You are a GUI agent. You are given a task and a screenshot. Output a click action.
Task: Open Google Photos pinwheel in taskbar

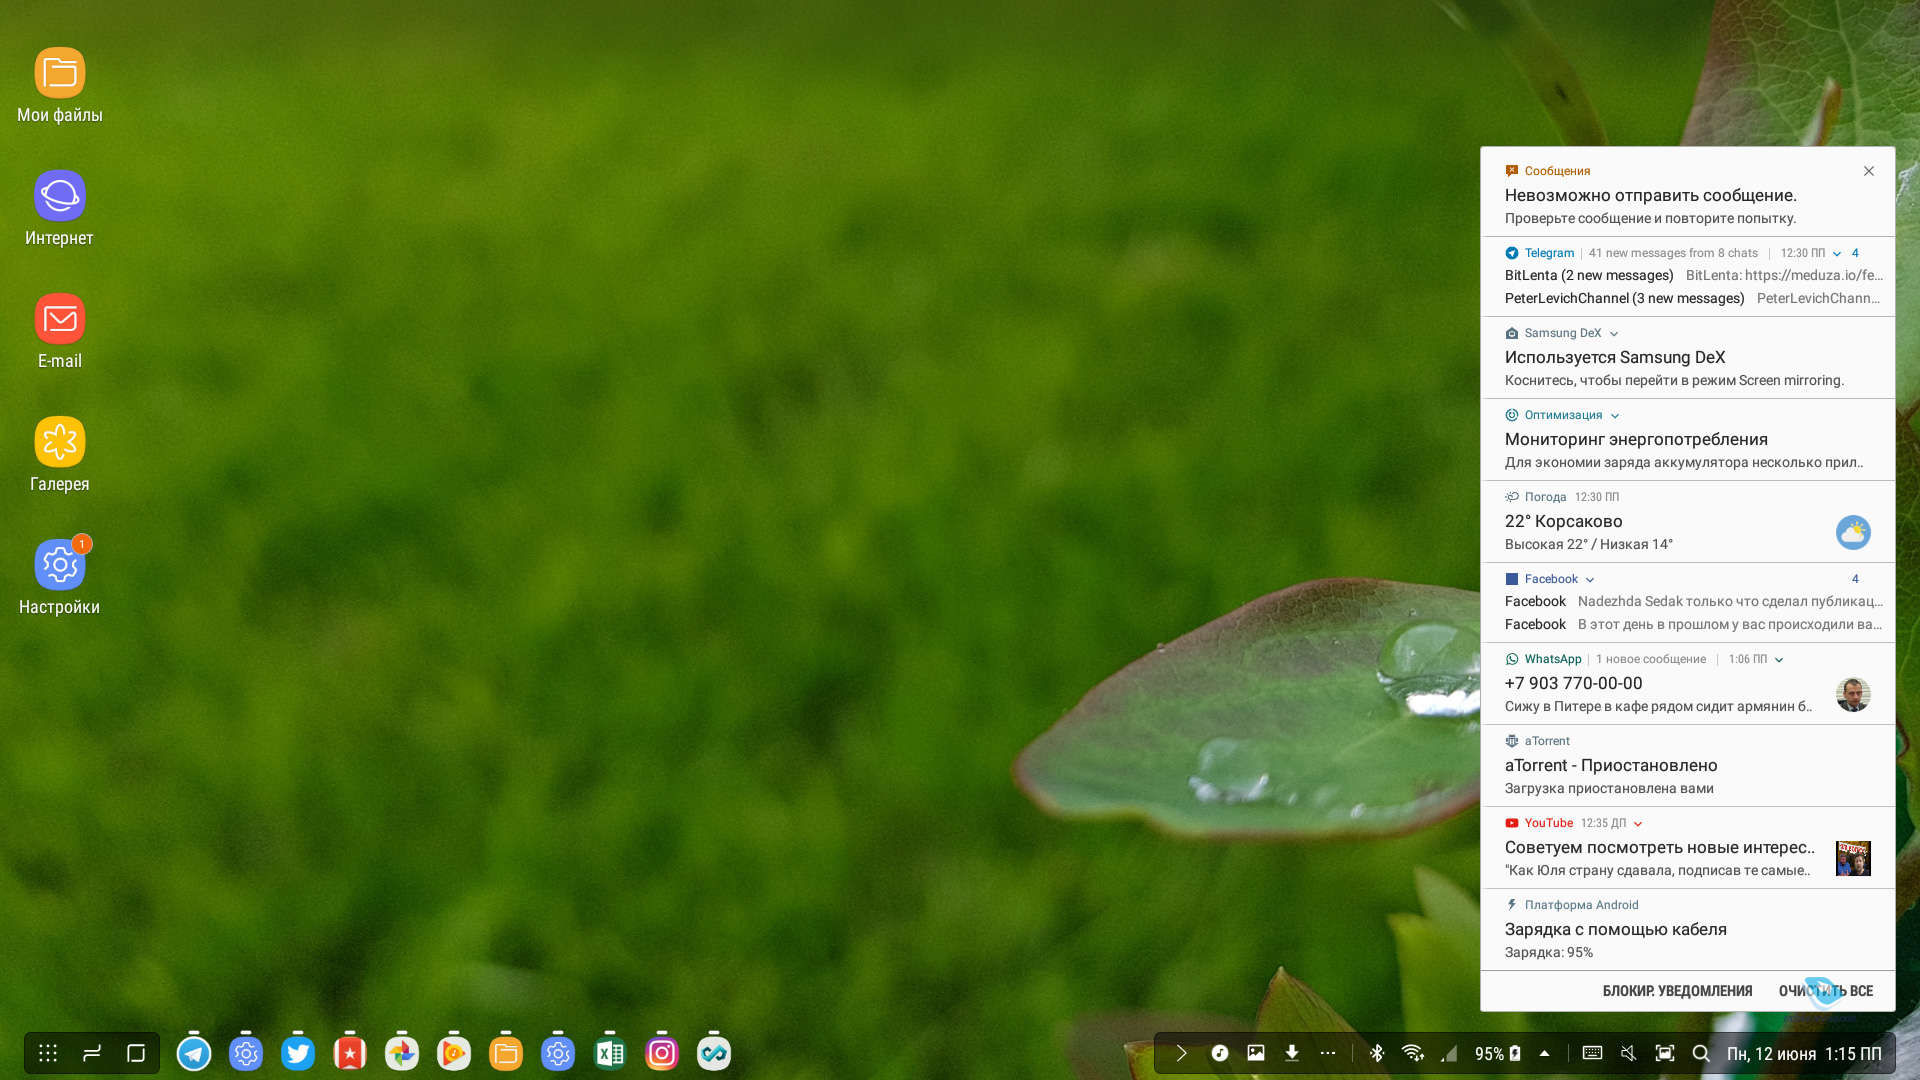tap(402, 1053)
